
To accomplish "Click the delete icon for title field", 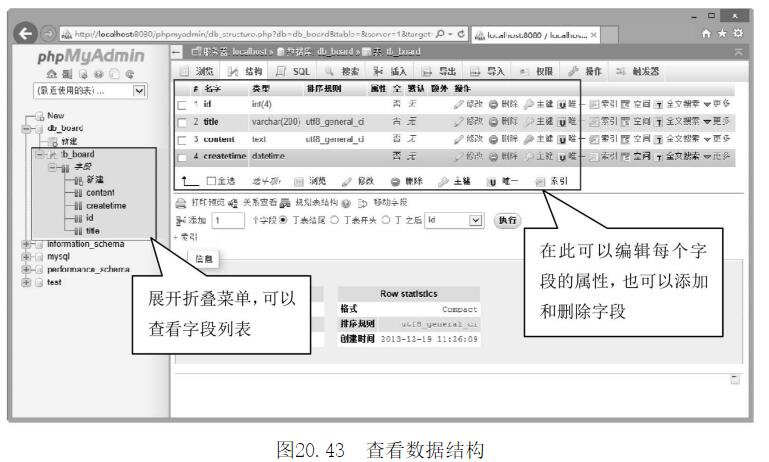I will click(x=493, y=122).
